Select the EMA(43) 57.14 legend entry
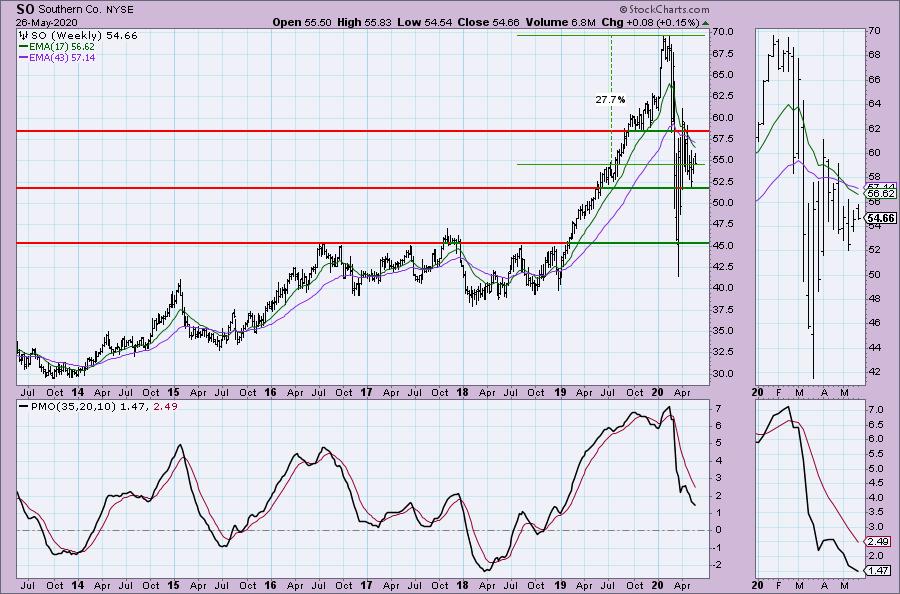The image size is (900, 594). (60, 58)
